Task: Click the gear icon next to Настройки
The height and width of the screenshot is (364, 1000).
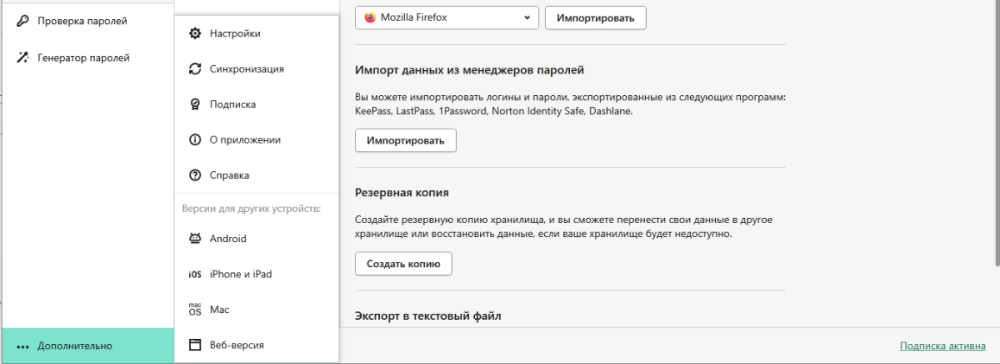Action: tap(195, 33)
